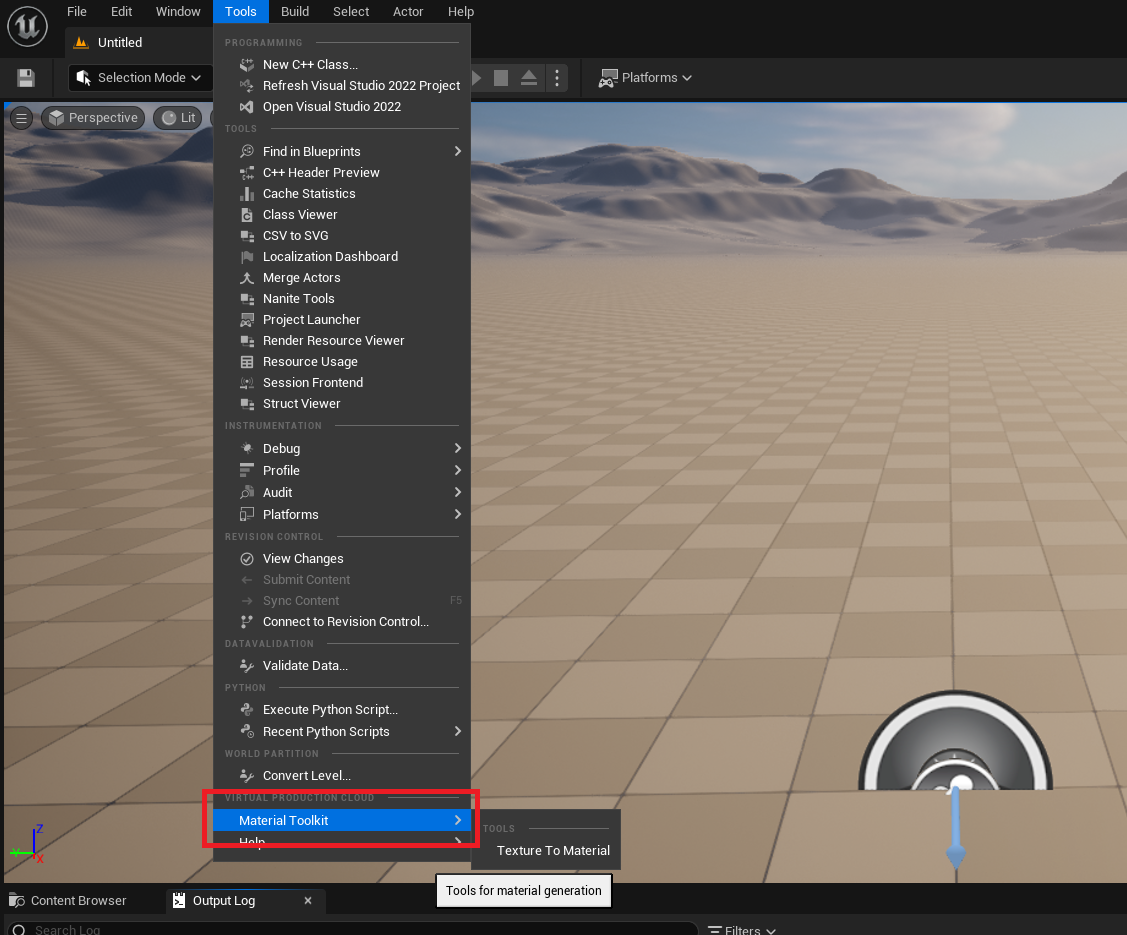Open the Selection Mode dropdown
Image resolution: width=1127 pixels, height=935 pixels.
click(x=139, y=78)
